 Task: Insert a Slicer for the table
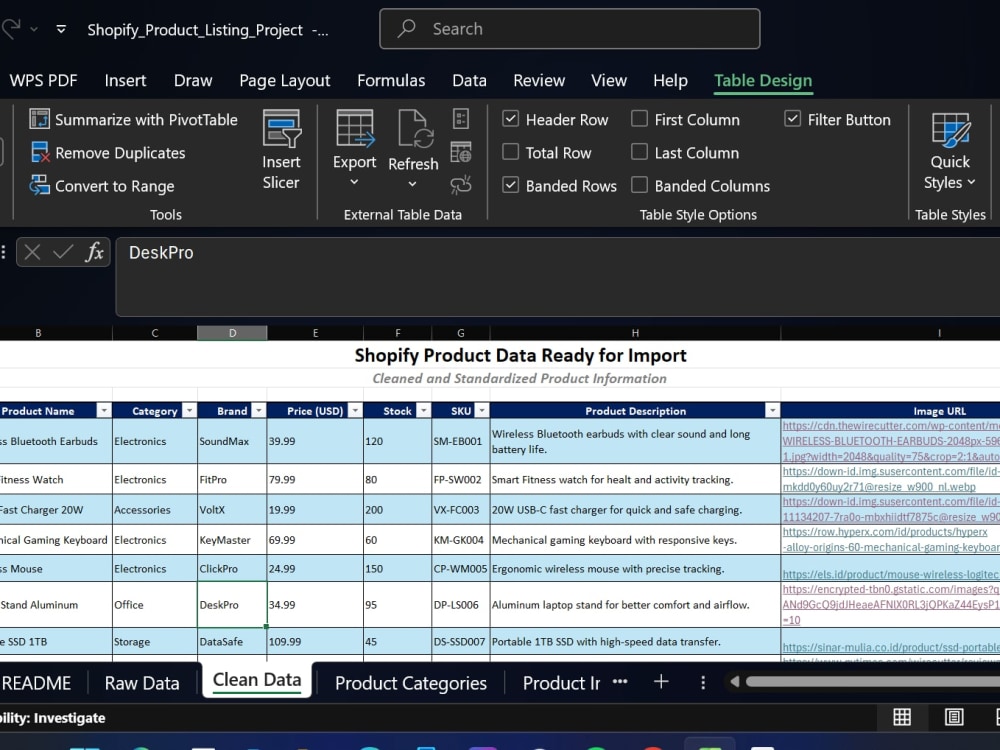pos(281,150)
